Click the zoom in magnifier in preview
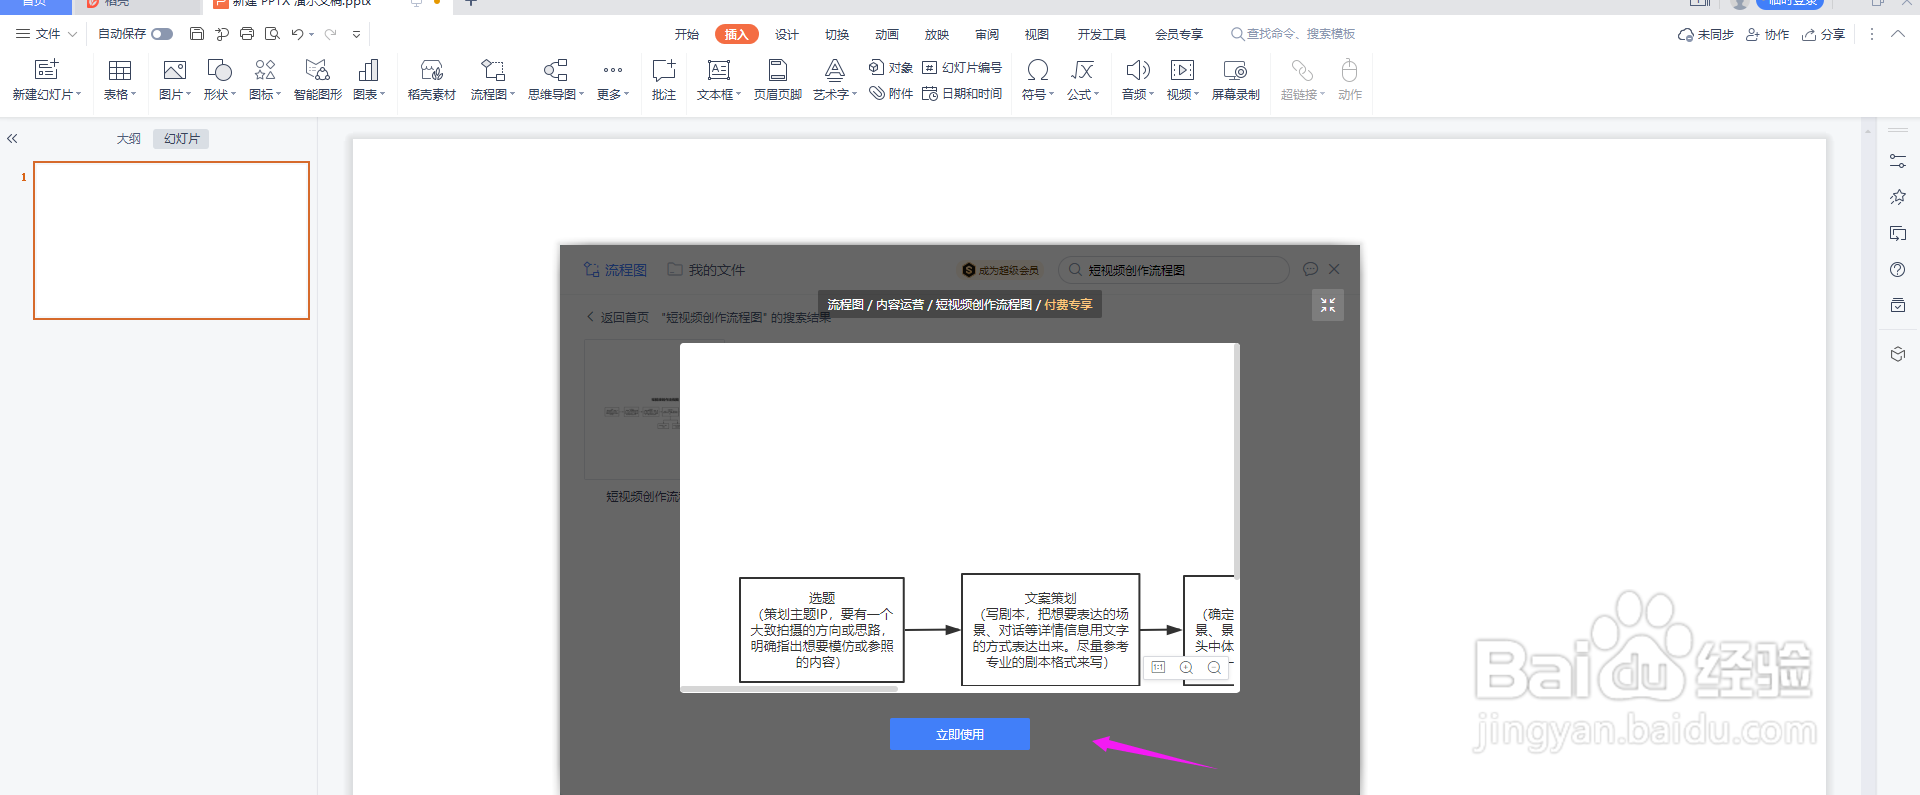1920x795 pixels. click(x=1186, y=667)
